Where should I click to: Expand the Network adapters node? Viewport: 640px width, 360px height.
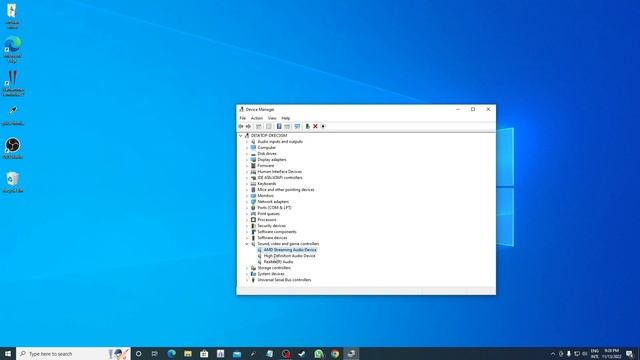[247, 202]
